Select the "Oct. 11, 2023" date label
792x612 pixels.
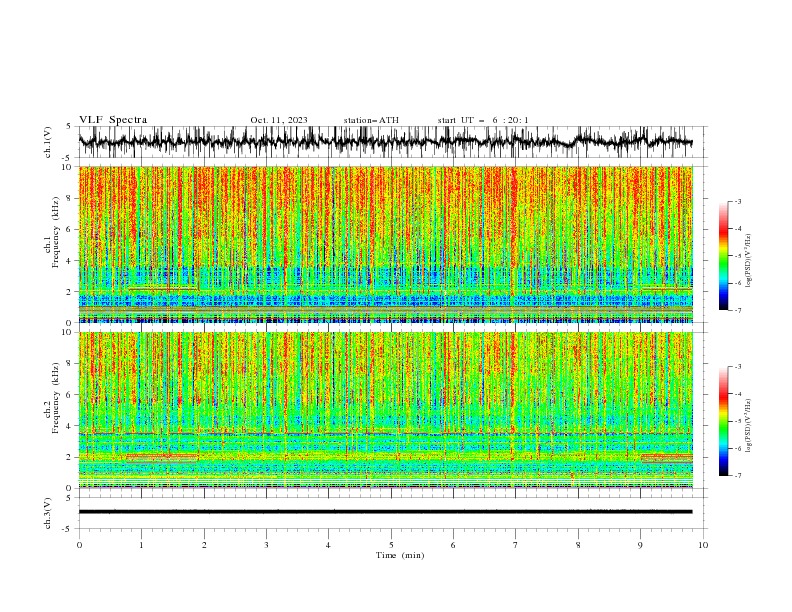click(279, 120)
